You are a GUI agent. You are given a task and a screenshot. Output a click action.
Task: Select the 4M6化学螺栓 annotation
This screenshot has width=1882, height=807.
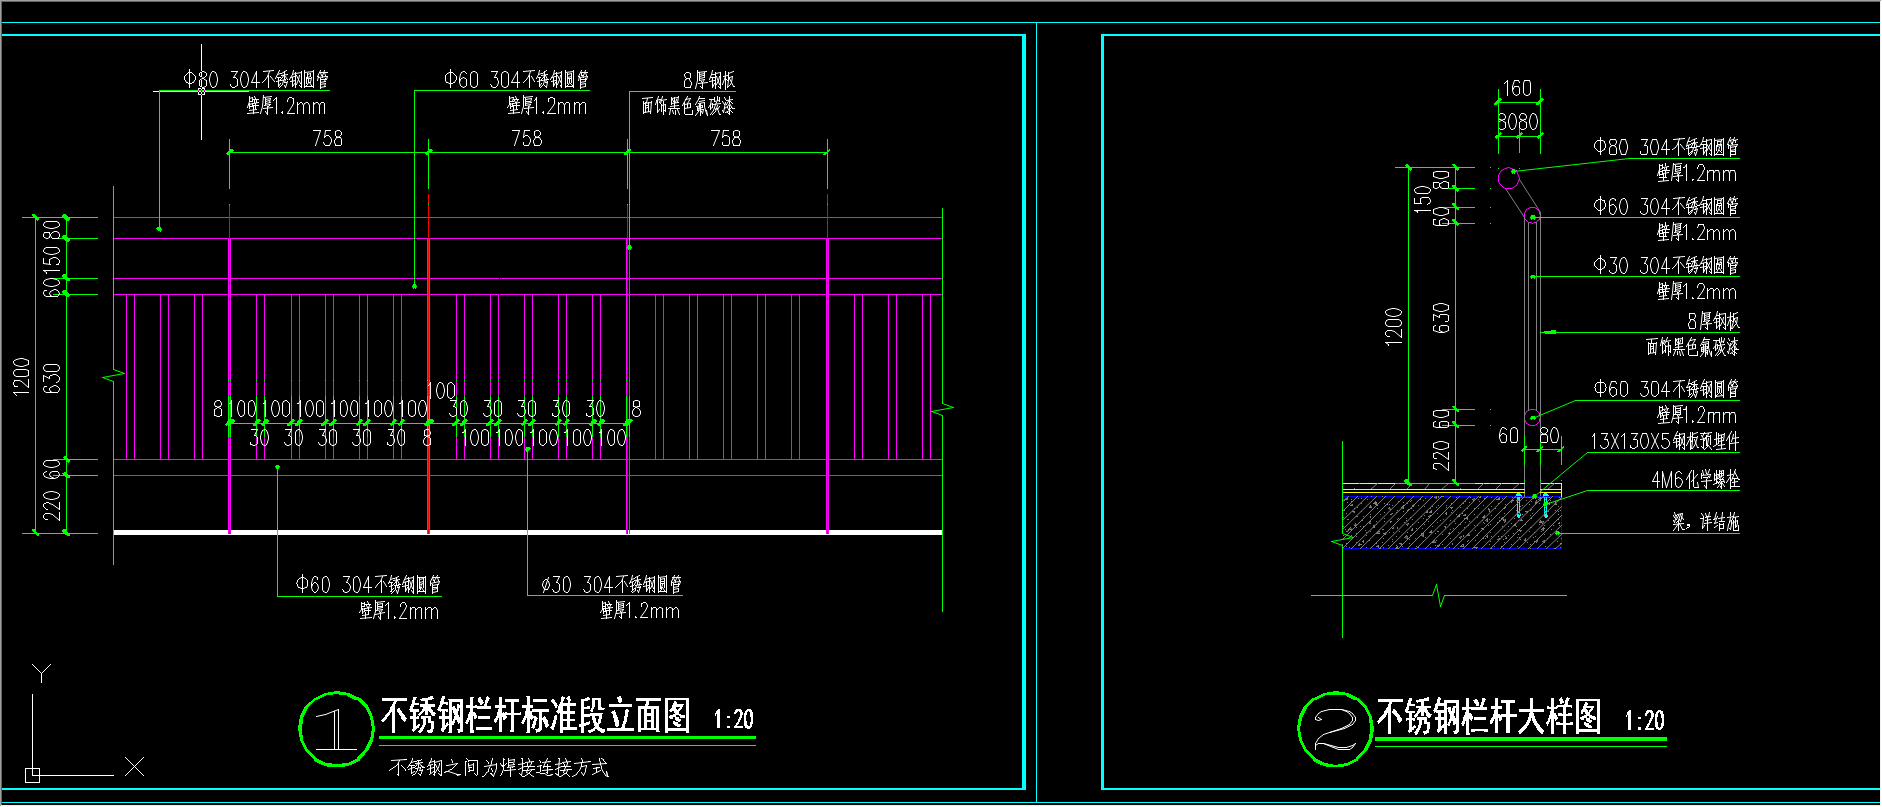(1695, 480)
